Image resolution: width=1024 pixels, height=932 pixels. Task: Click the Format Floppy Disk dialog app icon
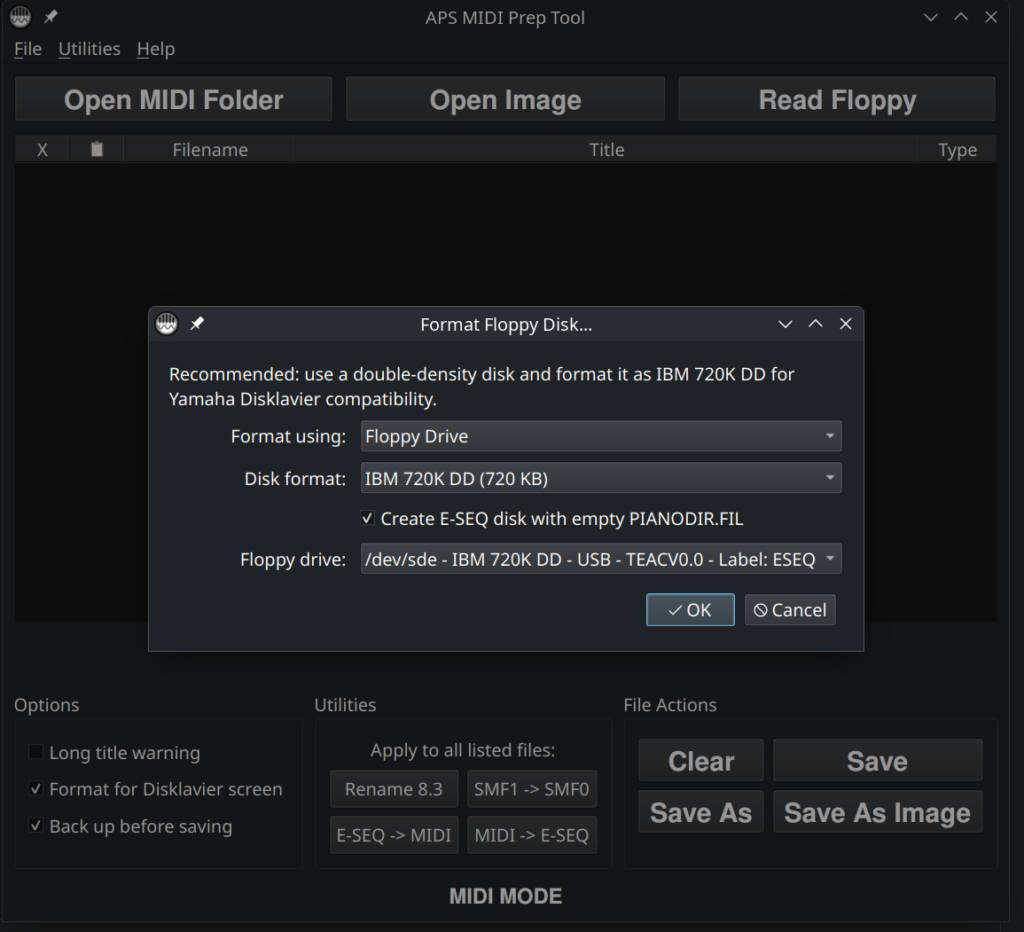click(167, 323)
